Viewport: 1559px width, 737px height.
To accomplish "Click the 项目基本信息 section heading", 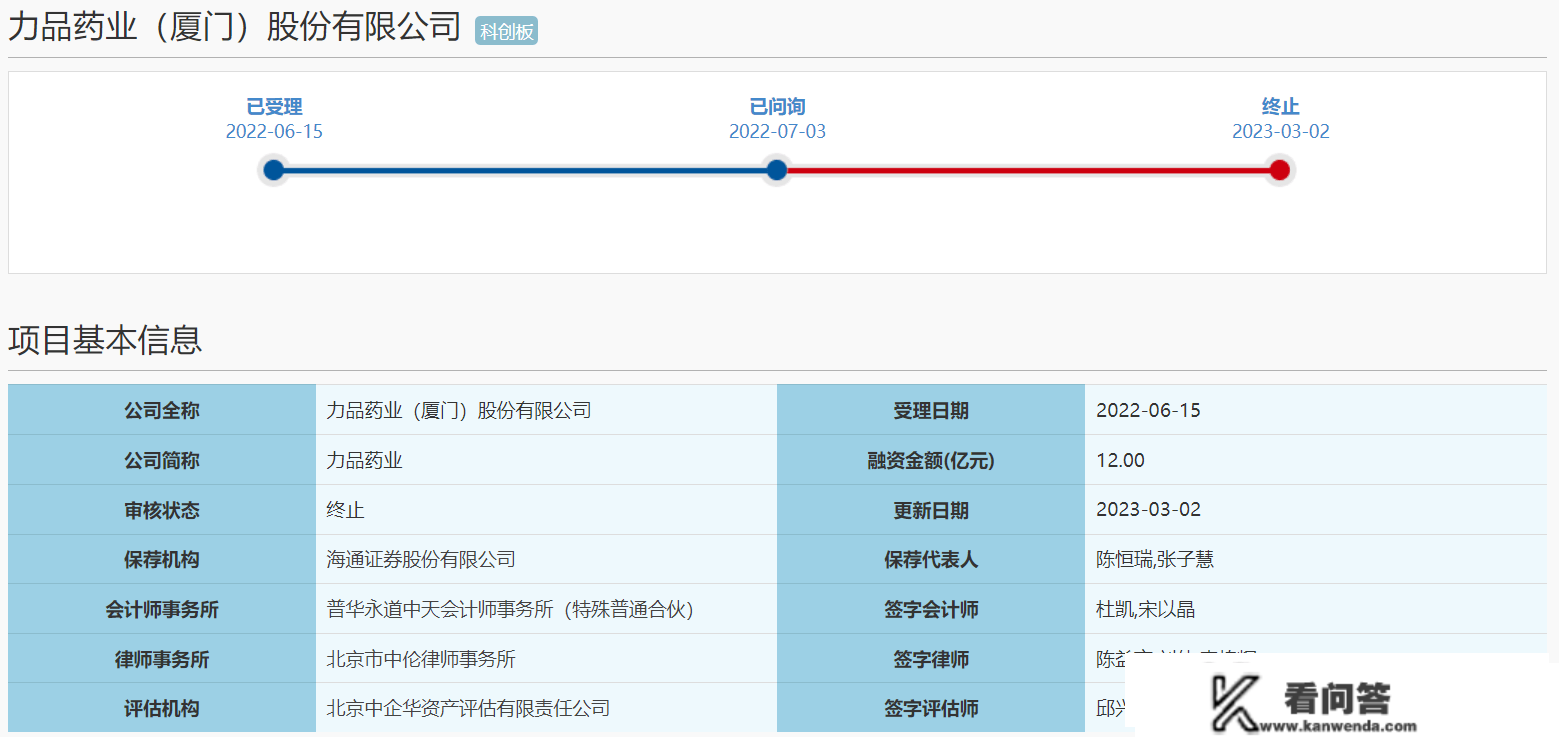I will point(105,340).
